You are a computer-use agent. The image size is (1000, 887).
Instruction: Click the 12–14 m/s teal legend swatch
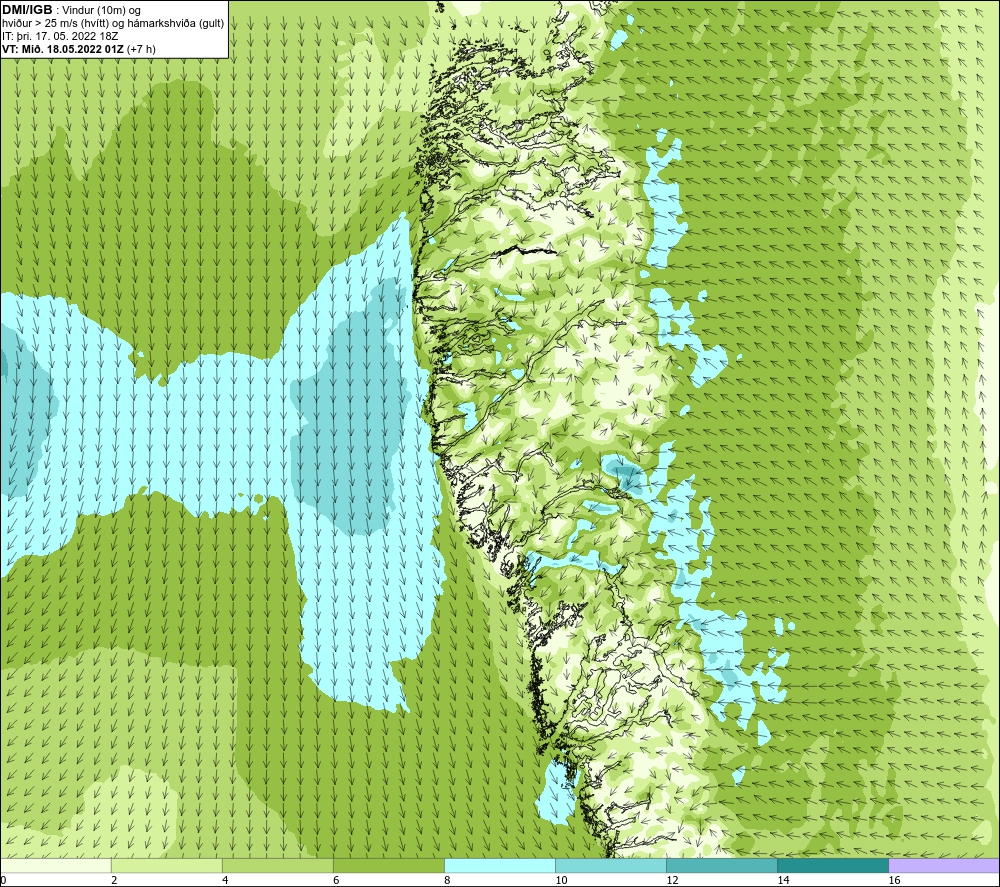pos(722,865)
